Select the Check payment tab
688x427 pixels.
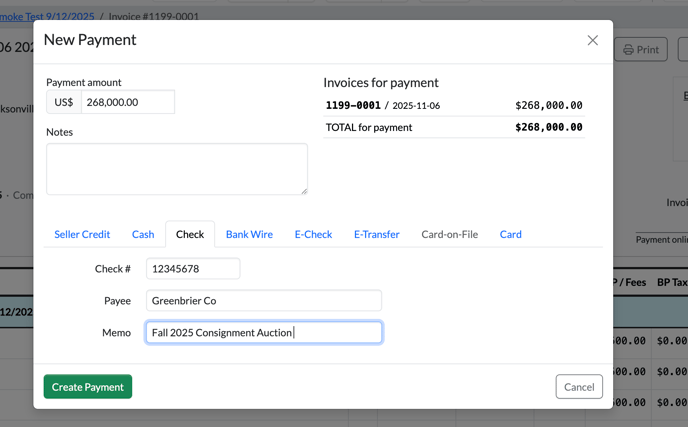click(x=190, y=234)
